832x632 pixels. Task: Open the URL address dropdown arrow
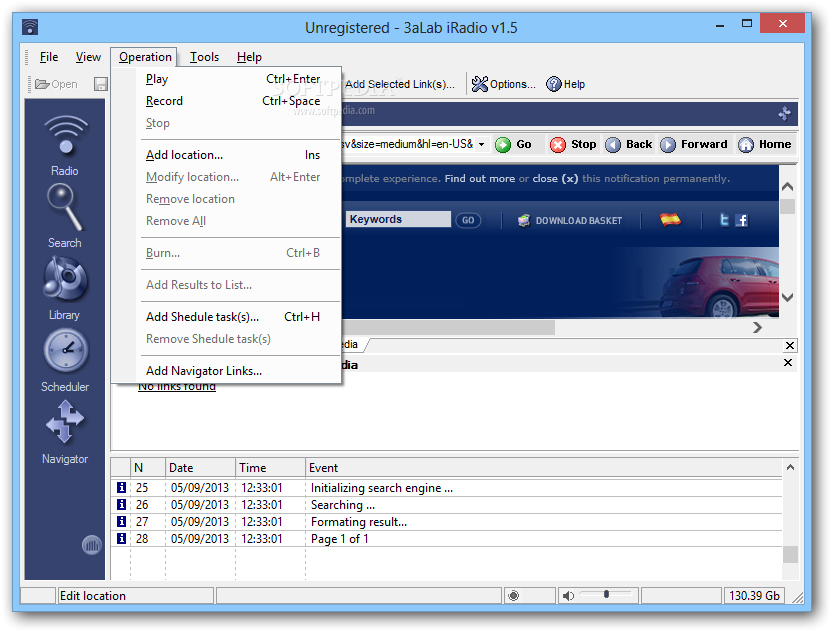tap(481, 144)
